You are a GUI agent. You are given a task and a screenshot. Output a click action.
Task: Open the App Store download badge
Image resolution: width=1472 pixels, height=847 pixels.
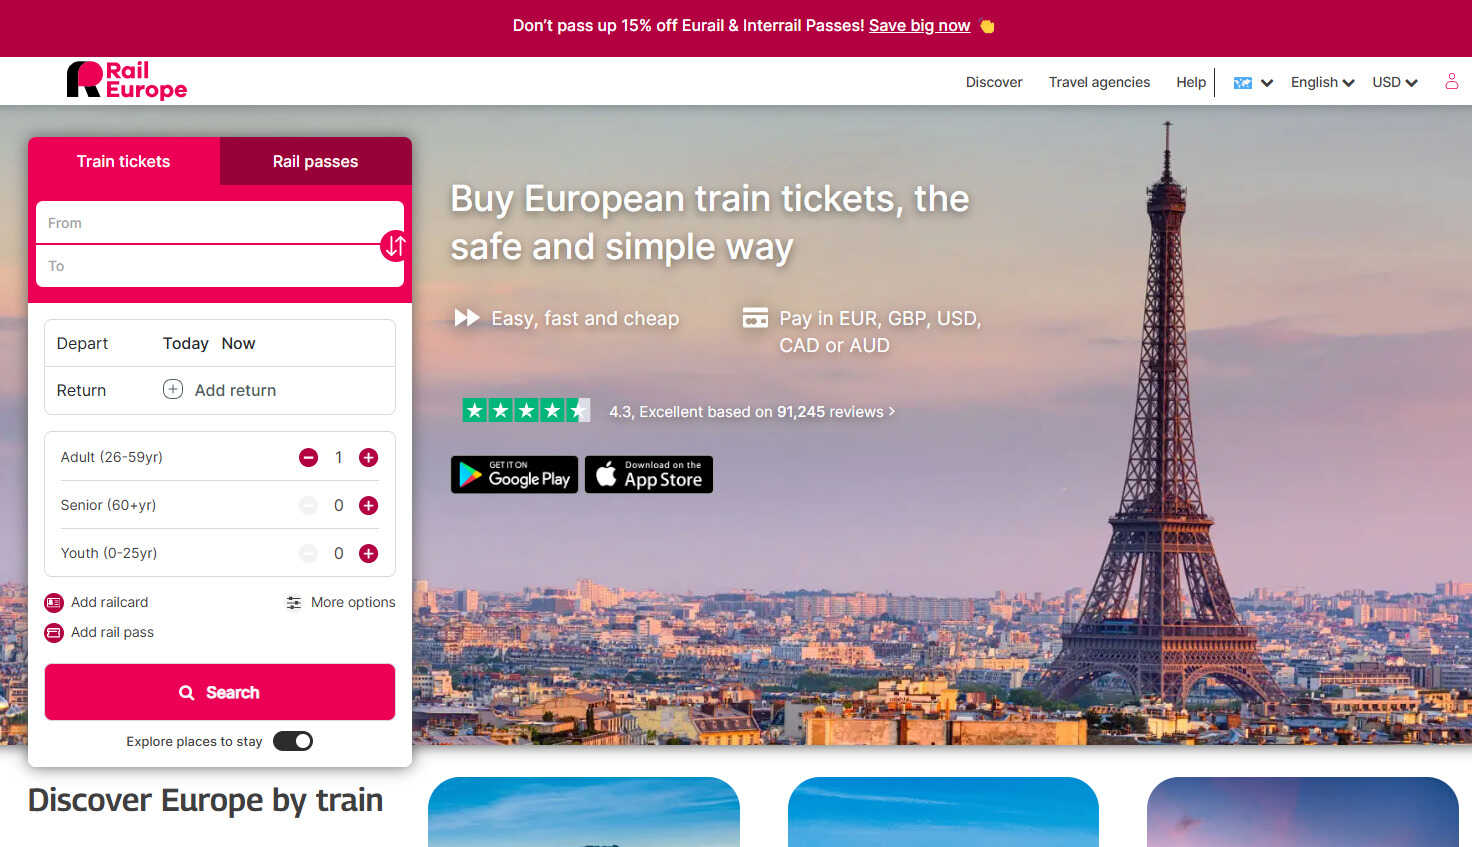pos(649,475)
